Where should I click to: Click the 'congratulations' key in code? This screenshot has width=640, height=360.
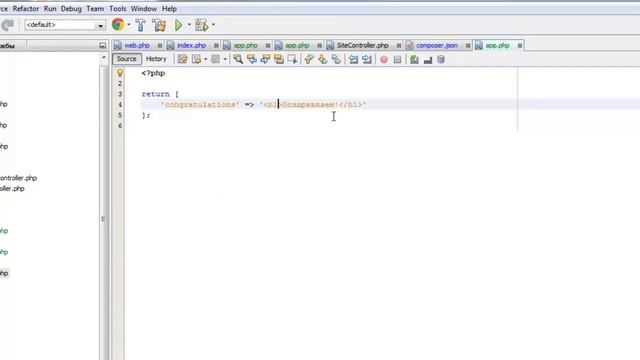pos(200,105)
